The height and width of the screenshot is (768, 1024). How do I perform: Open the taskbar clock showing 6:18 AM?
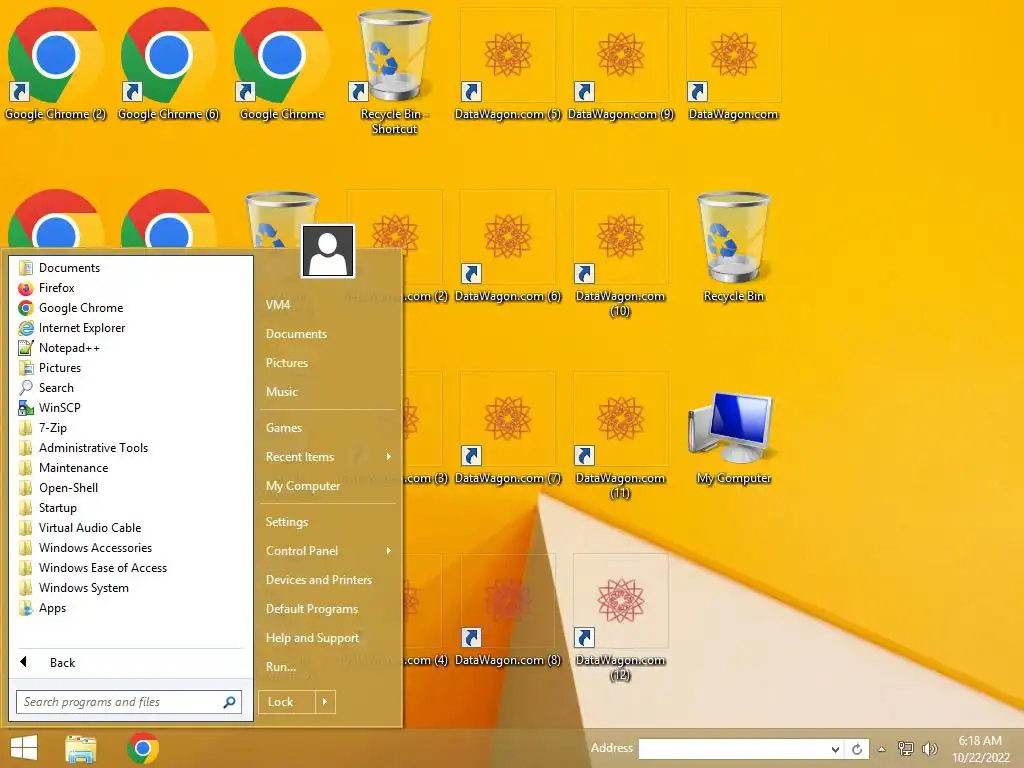click(980, 749)
